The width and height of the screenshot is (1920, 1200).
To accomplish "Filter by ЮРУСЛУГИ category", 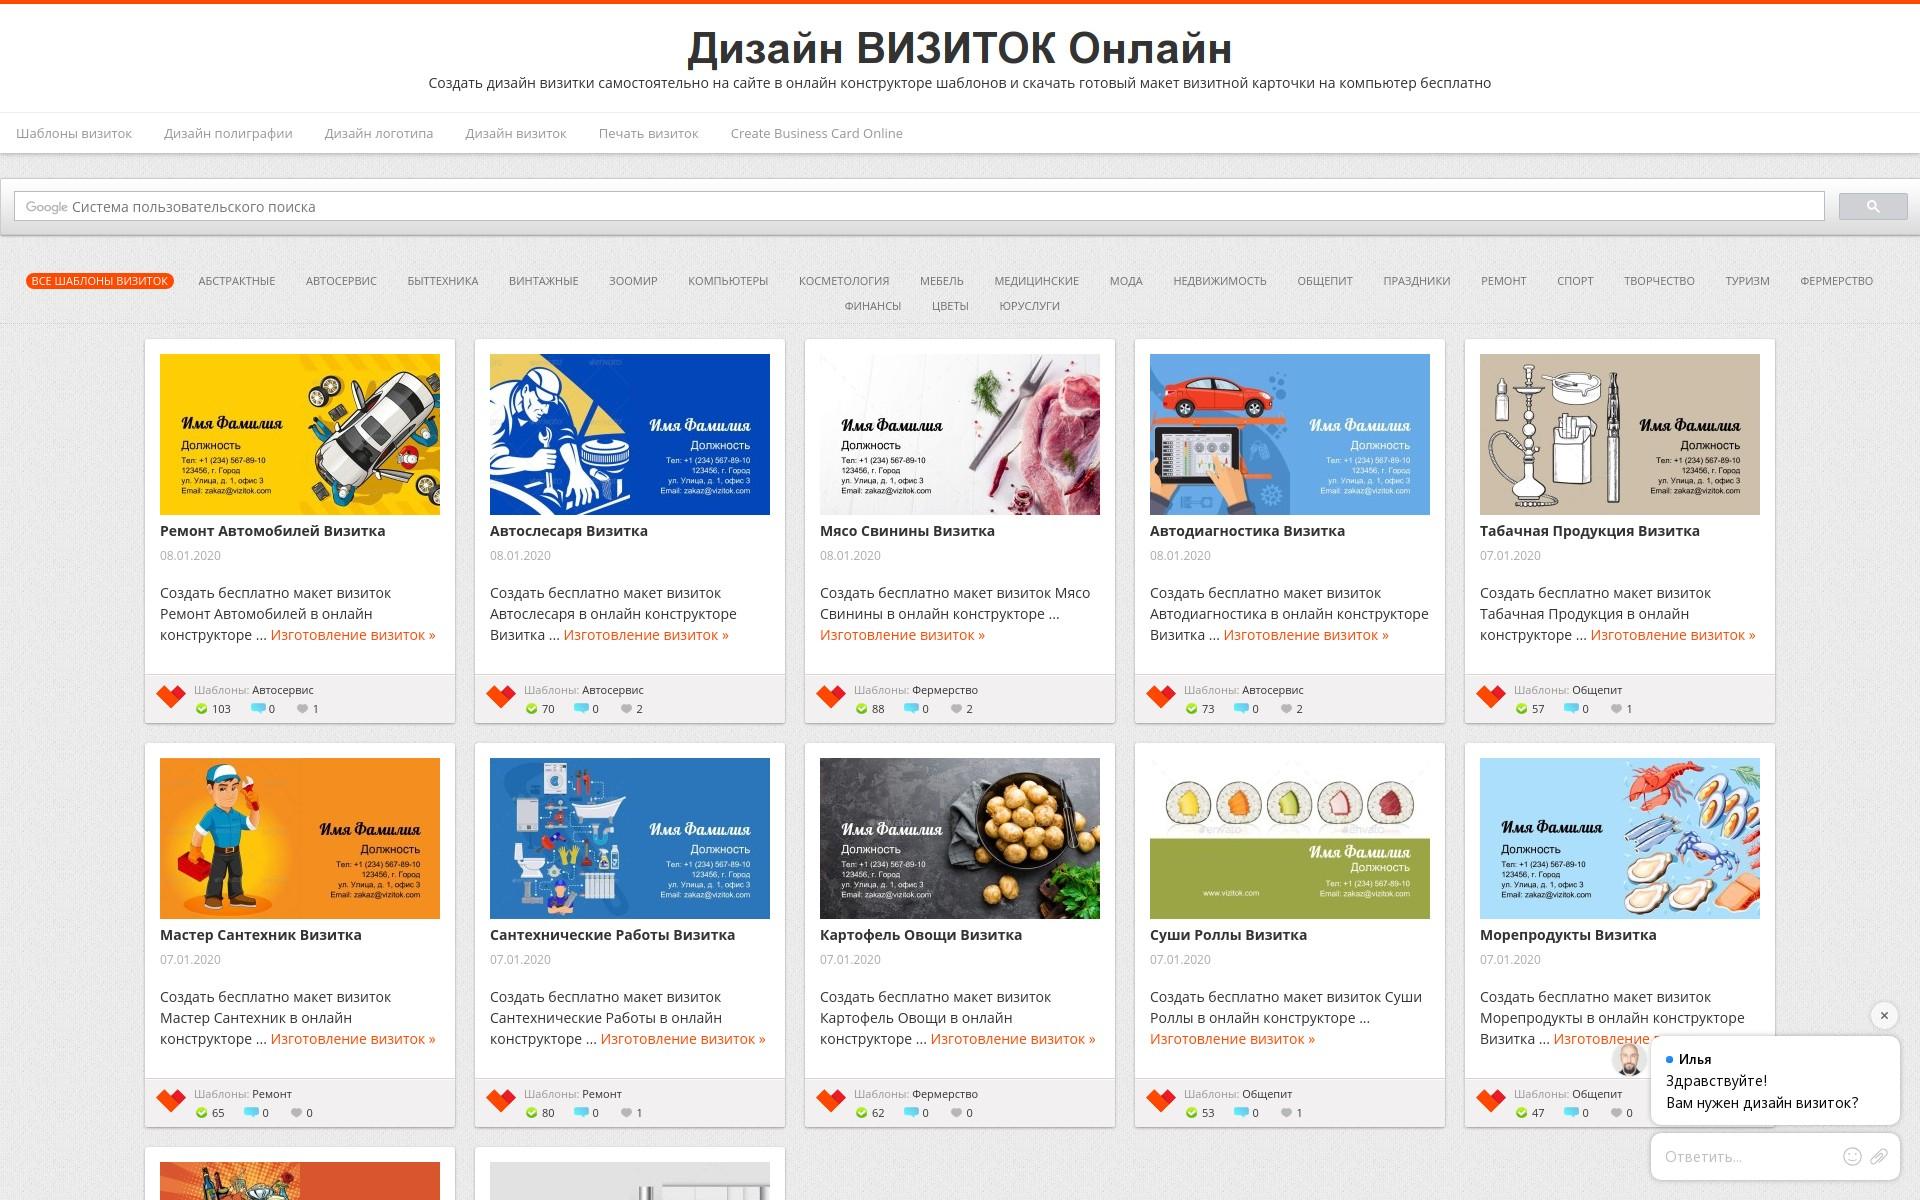I will [x=1029, y=306].
